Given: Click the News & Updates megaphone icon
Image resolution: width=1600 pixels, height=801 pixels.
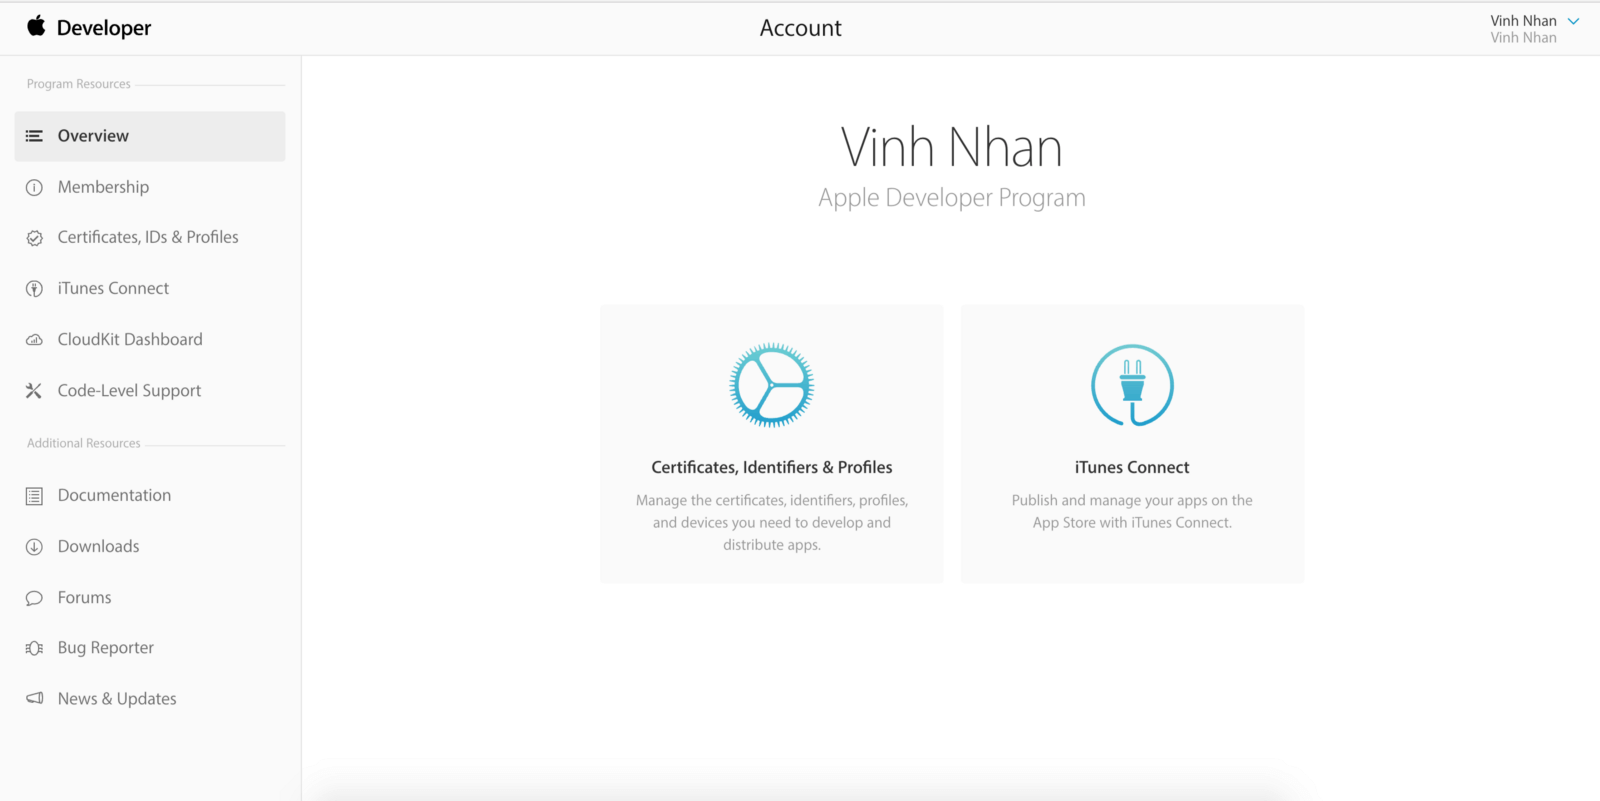Looking at the screenshot, I should [x=34, y=698].
